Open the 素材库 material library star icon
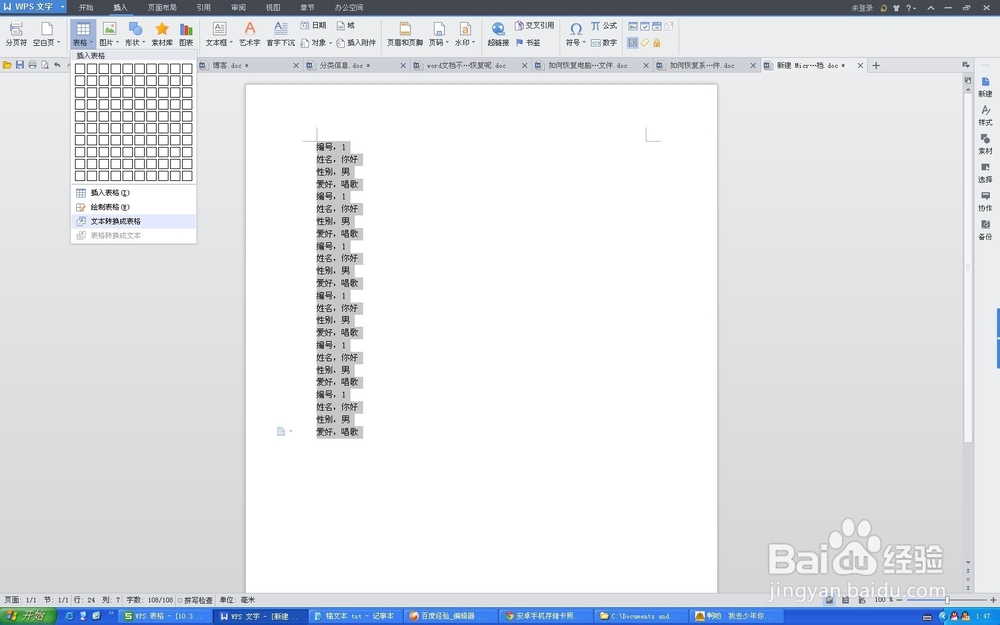This screenshot has width=1000, height=625. coord(162,29)
